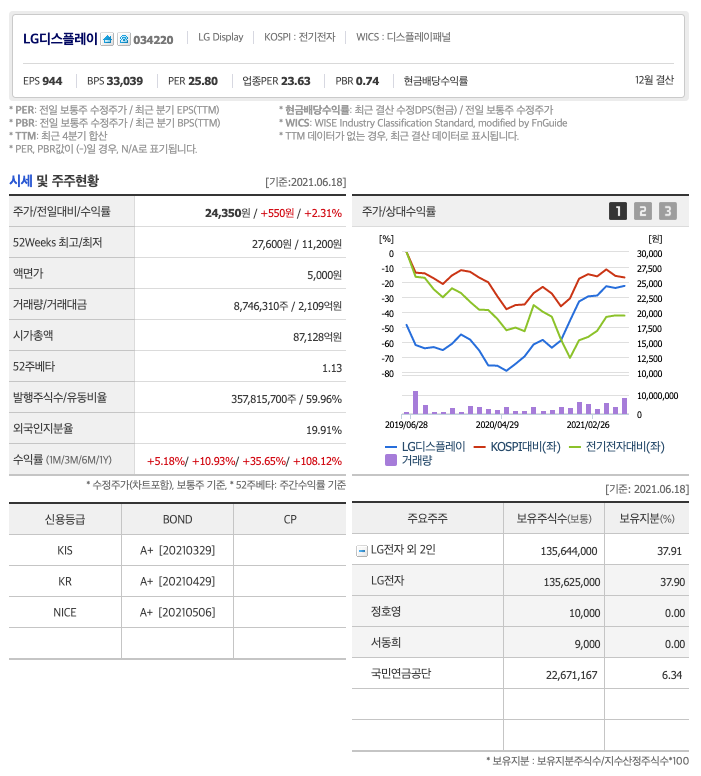Image resolution: width=701 pixels, height=776 pixels.
Task: Toggle KOSPI대비(좌) red legend entry
Action: (x=517, y=446)
